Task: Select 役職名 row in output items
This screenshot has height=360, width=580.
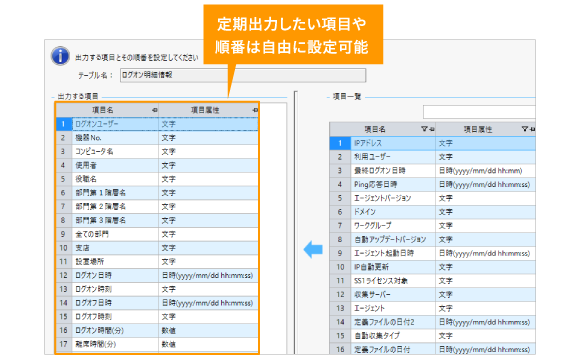Action: (x=157, y=179)
